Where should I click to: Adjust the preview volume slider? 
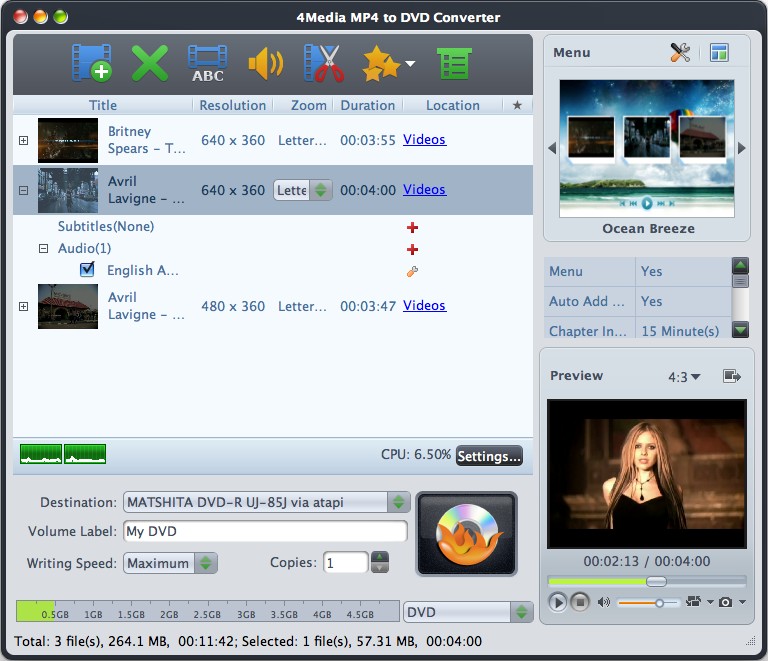648,603
